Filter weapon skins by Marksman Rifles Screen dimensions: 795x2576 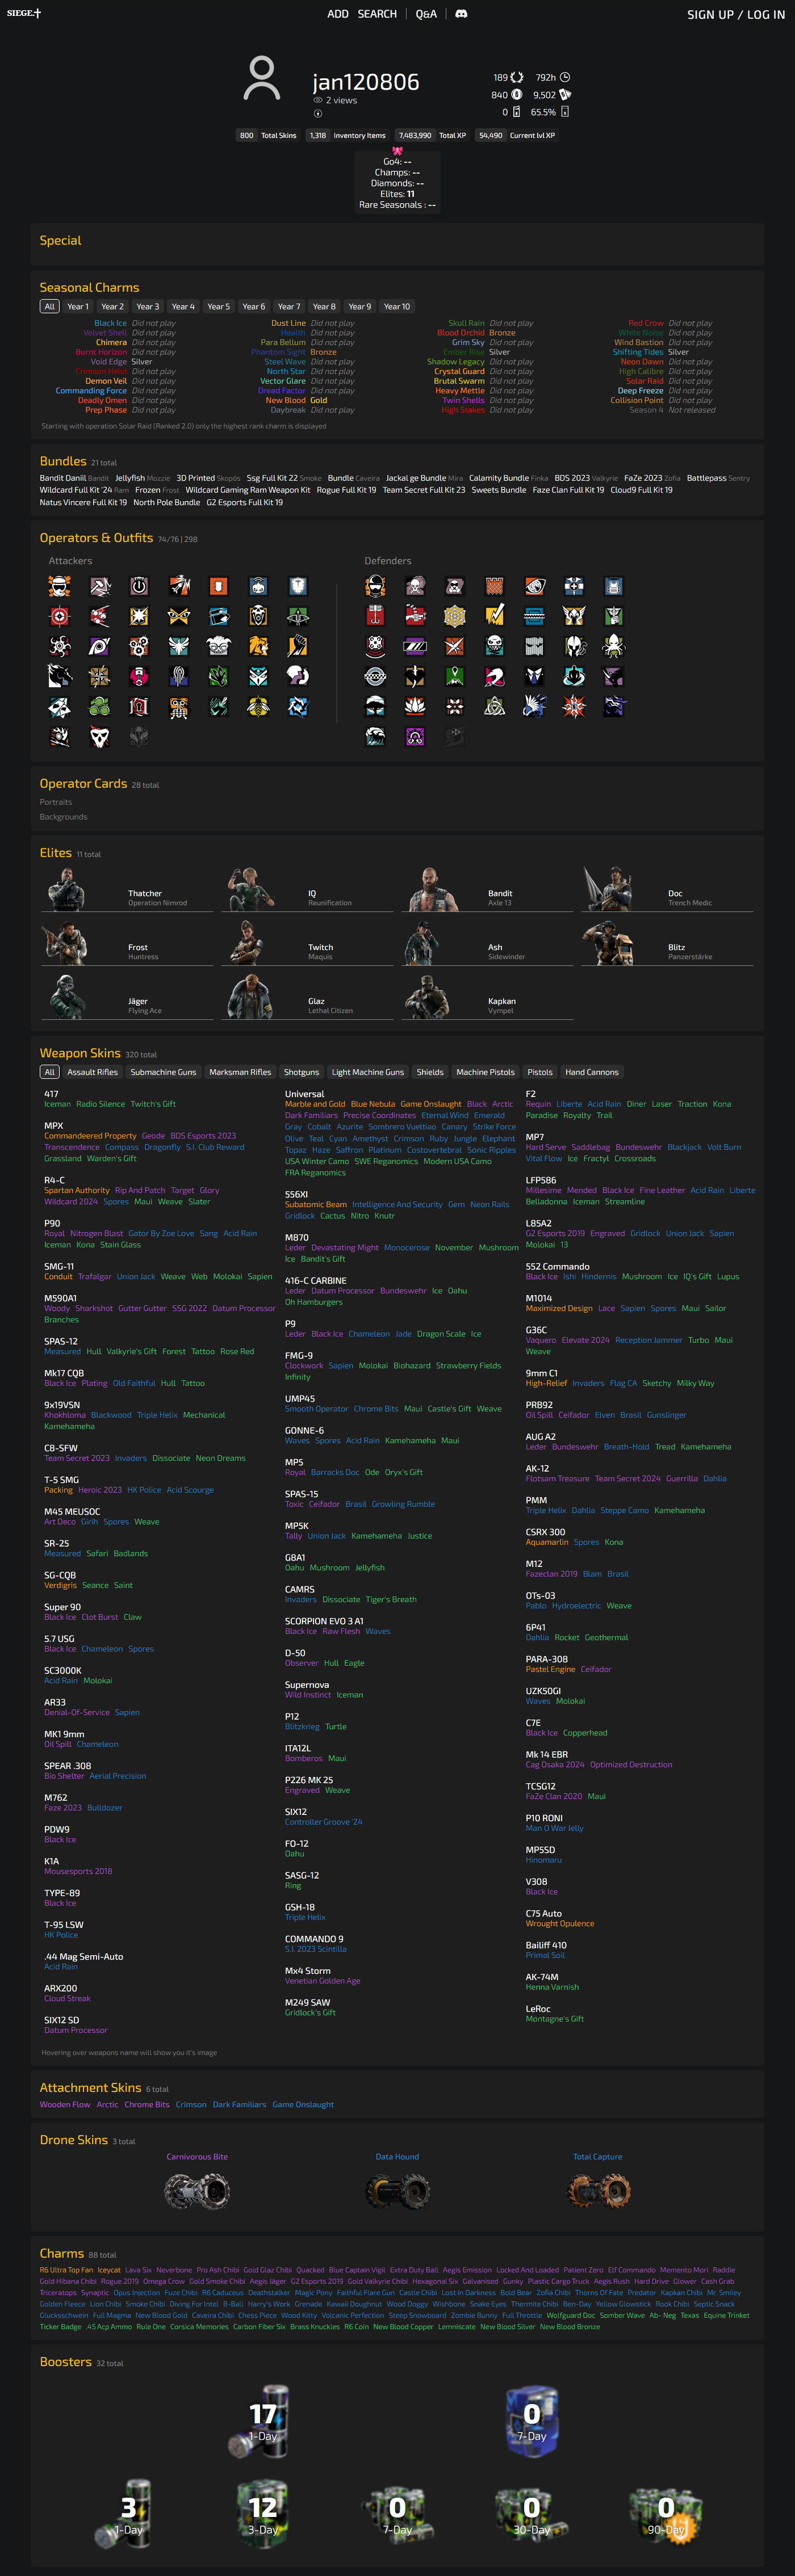[240, 1072]
